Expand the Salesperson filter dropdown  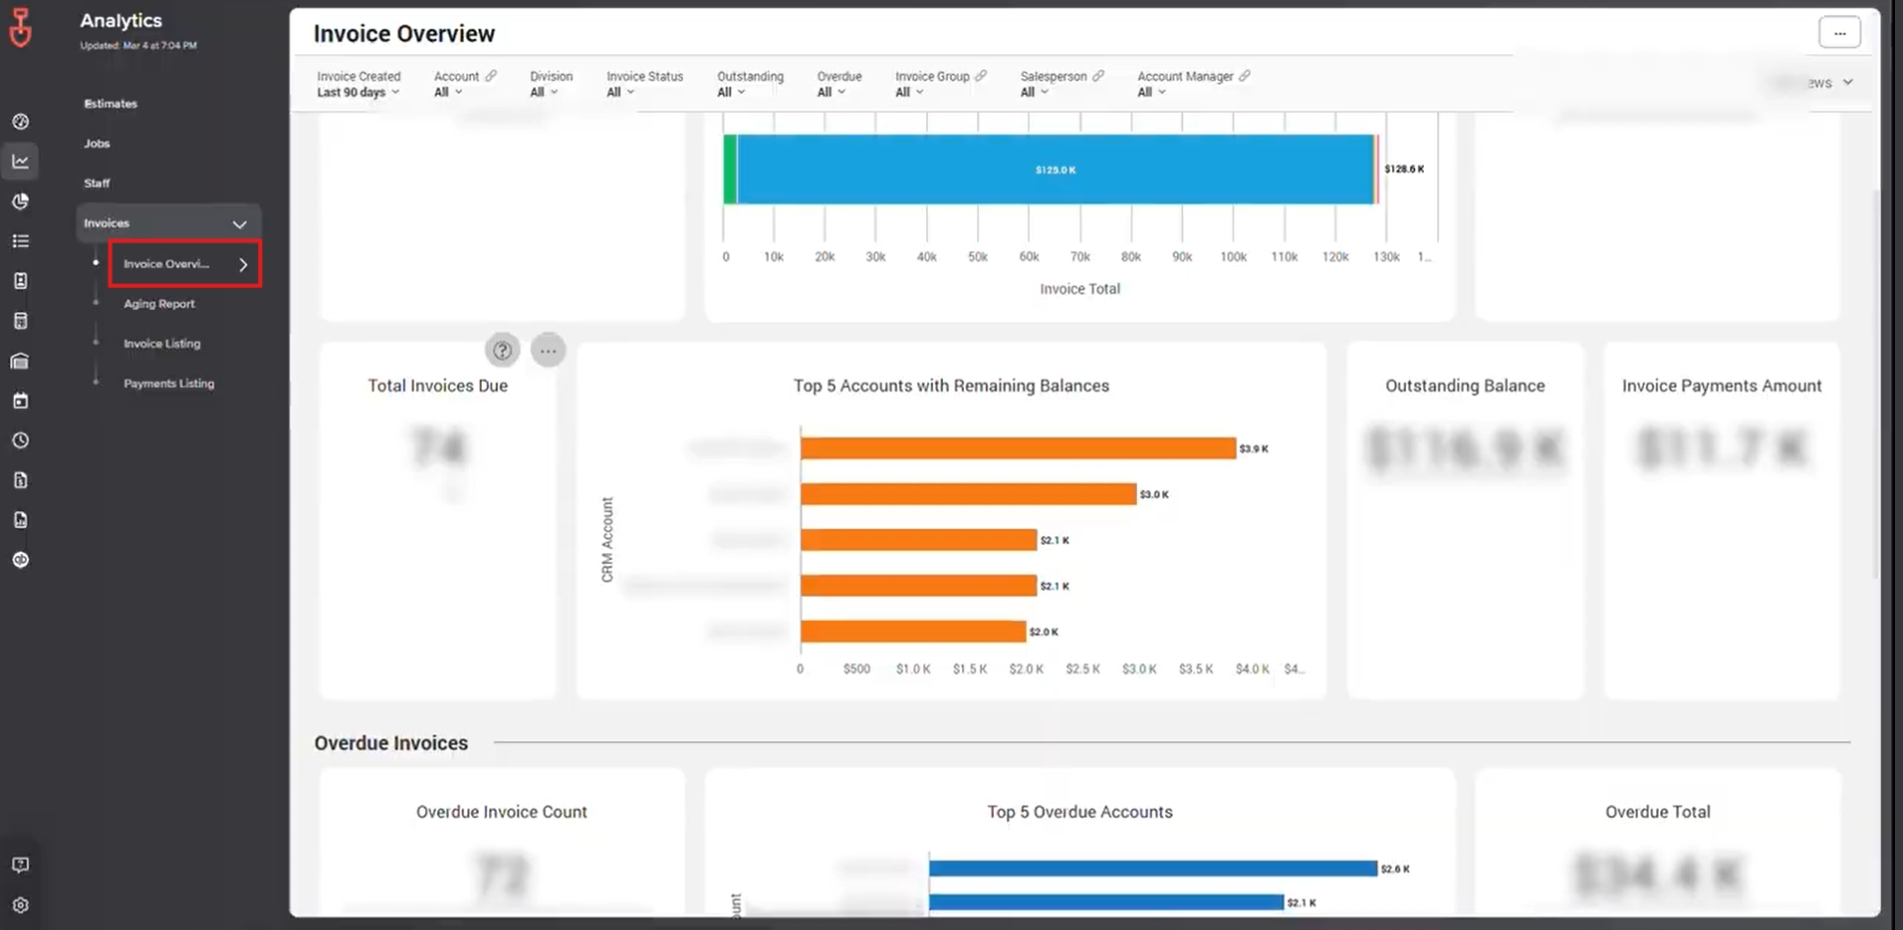(1032, 91)
